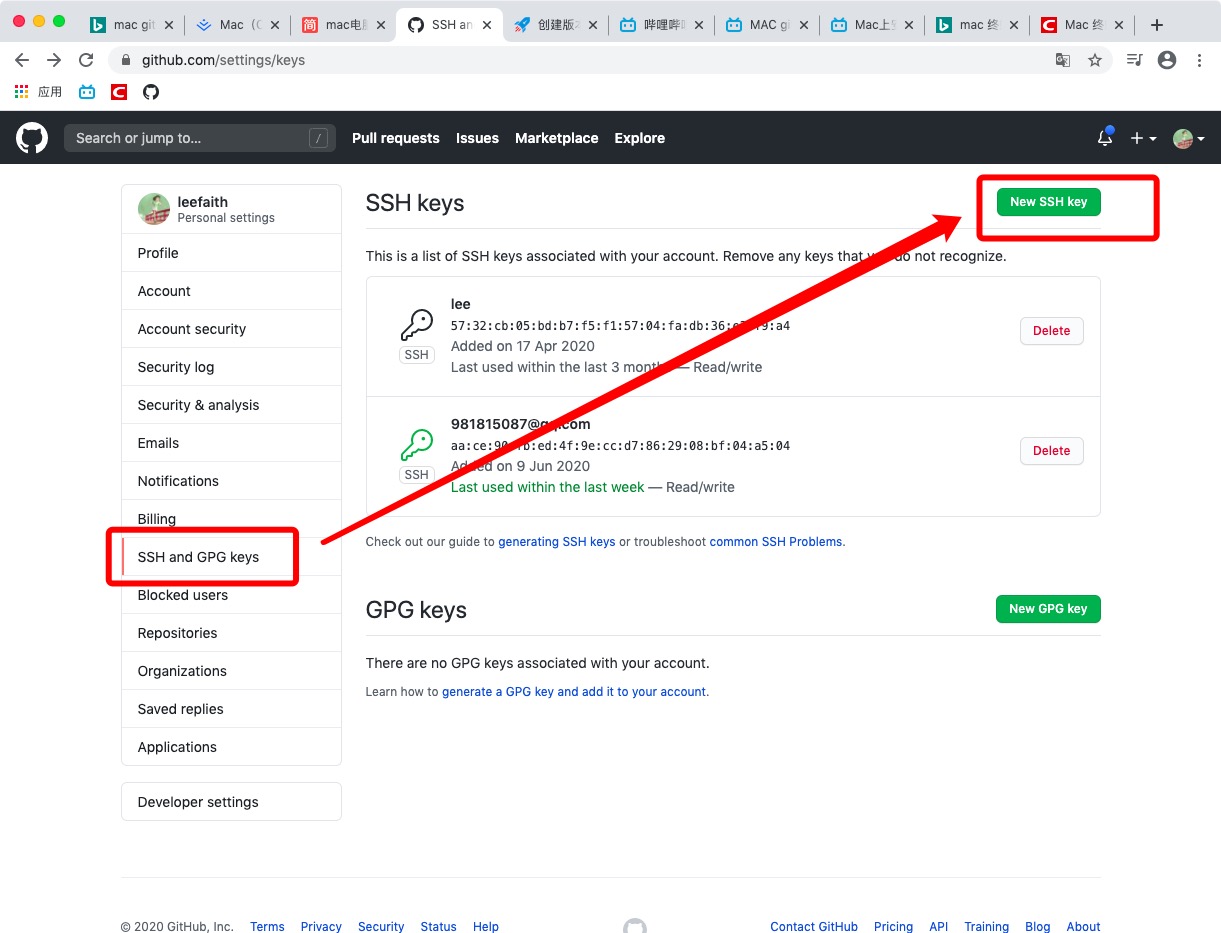Click the New GPG key button

pos(1048,608)
